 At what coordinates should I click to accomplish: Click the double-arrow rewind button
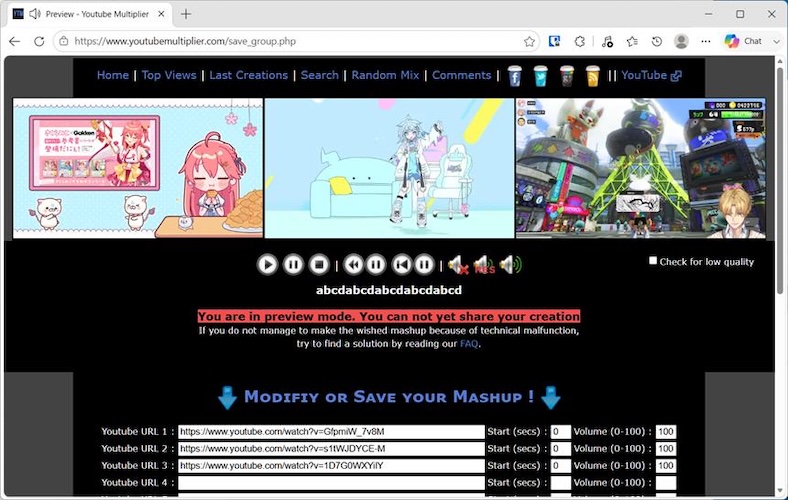(x=353, y=264)
